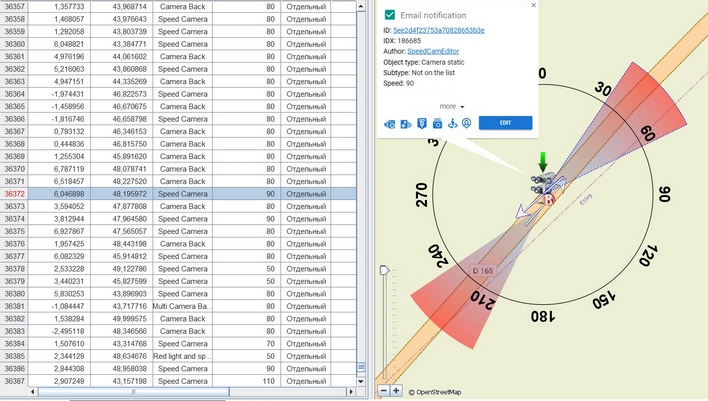Open the street view person icon
Viewport: 708px width, 401px height.
[452, 123]
